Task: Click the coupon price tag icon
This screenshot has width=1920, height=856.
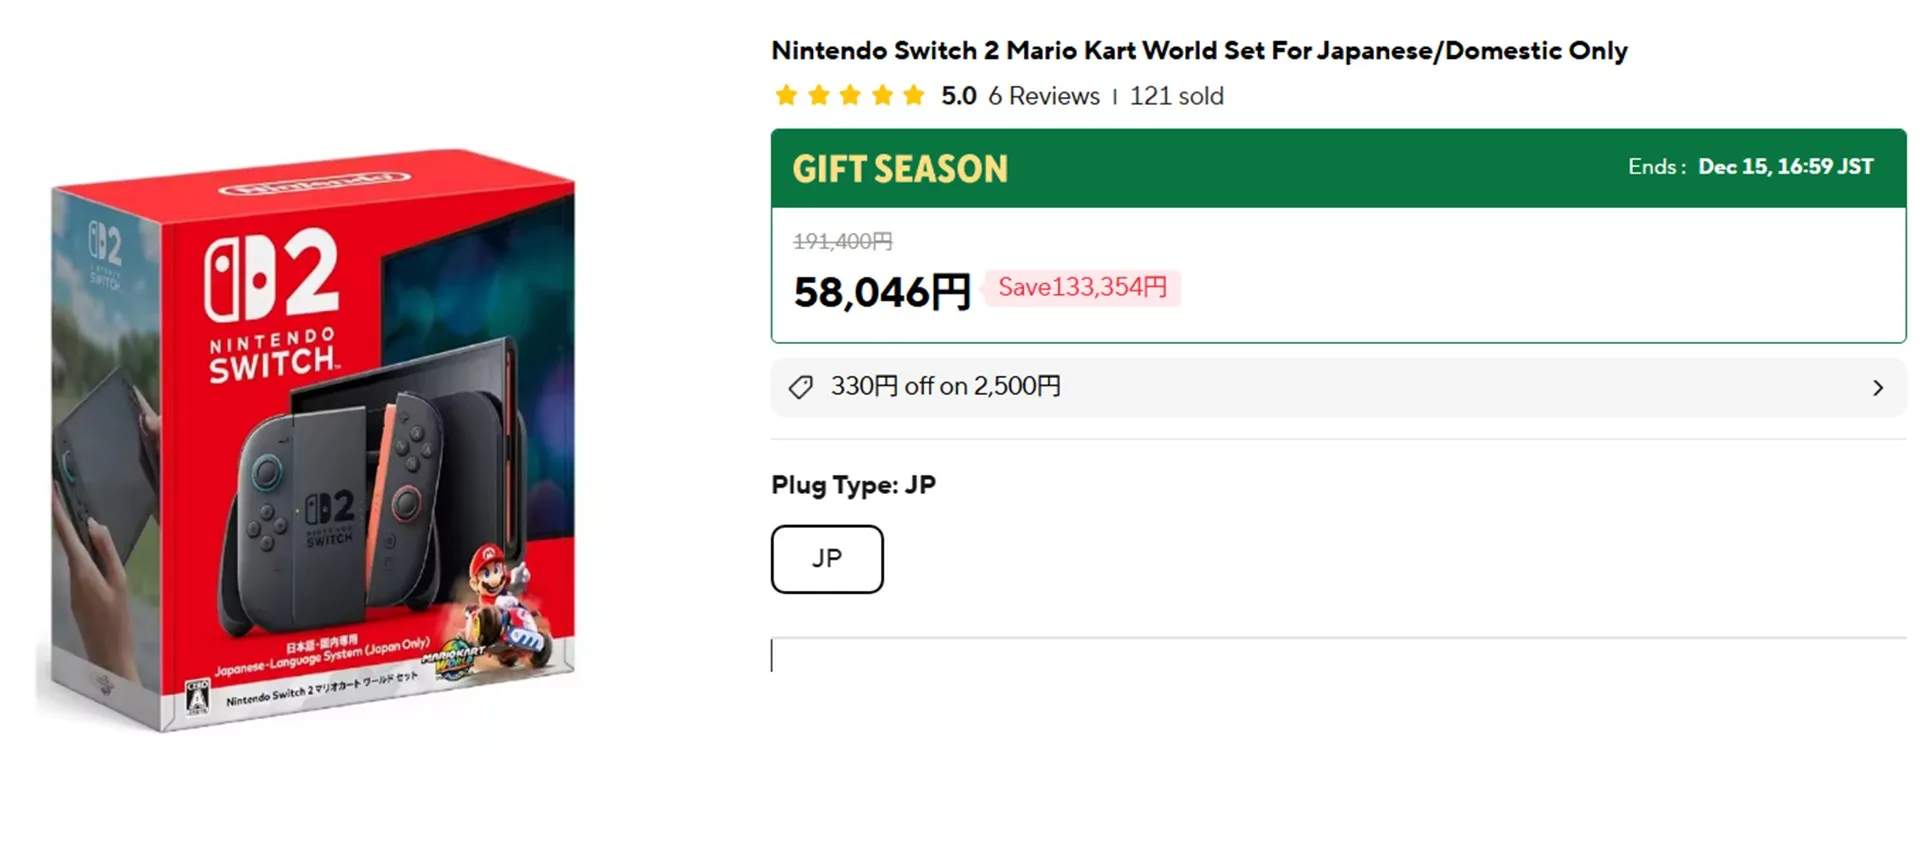Action: (x=801, y=387)
